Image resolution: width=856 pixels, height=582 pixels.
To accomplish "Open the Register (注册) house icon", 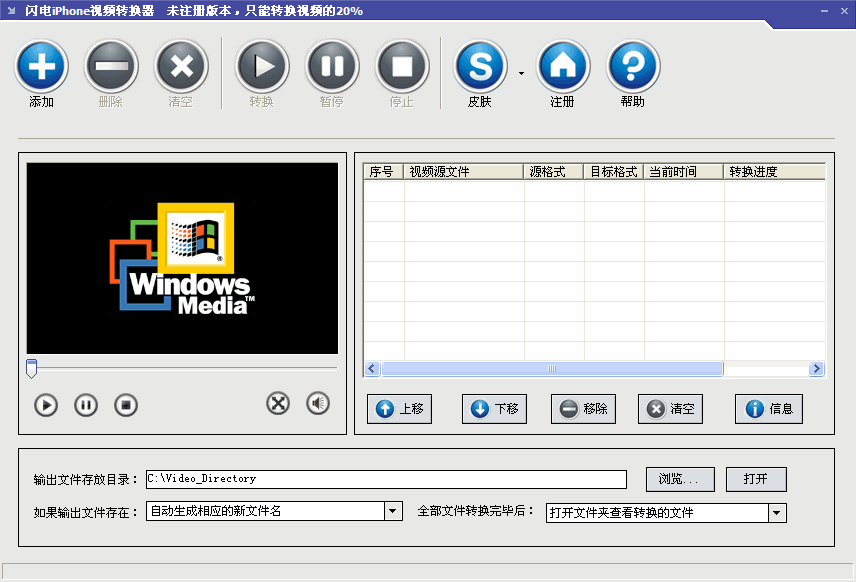I will coord(563,67).
